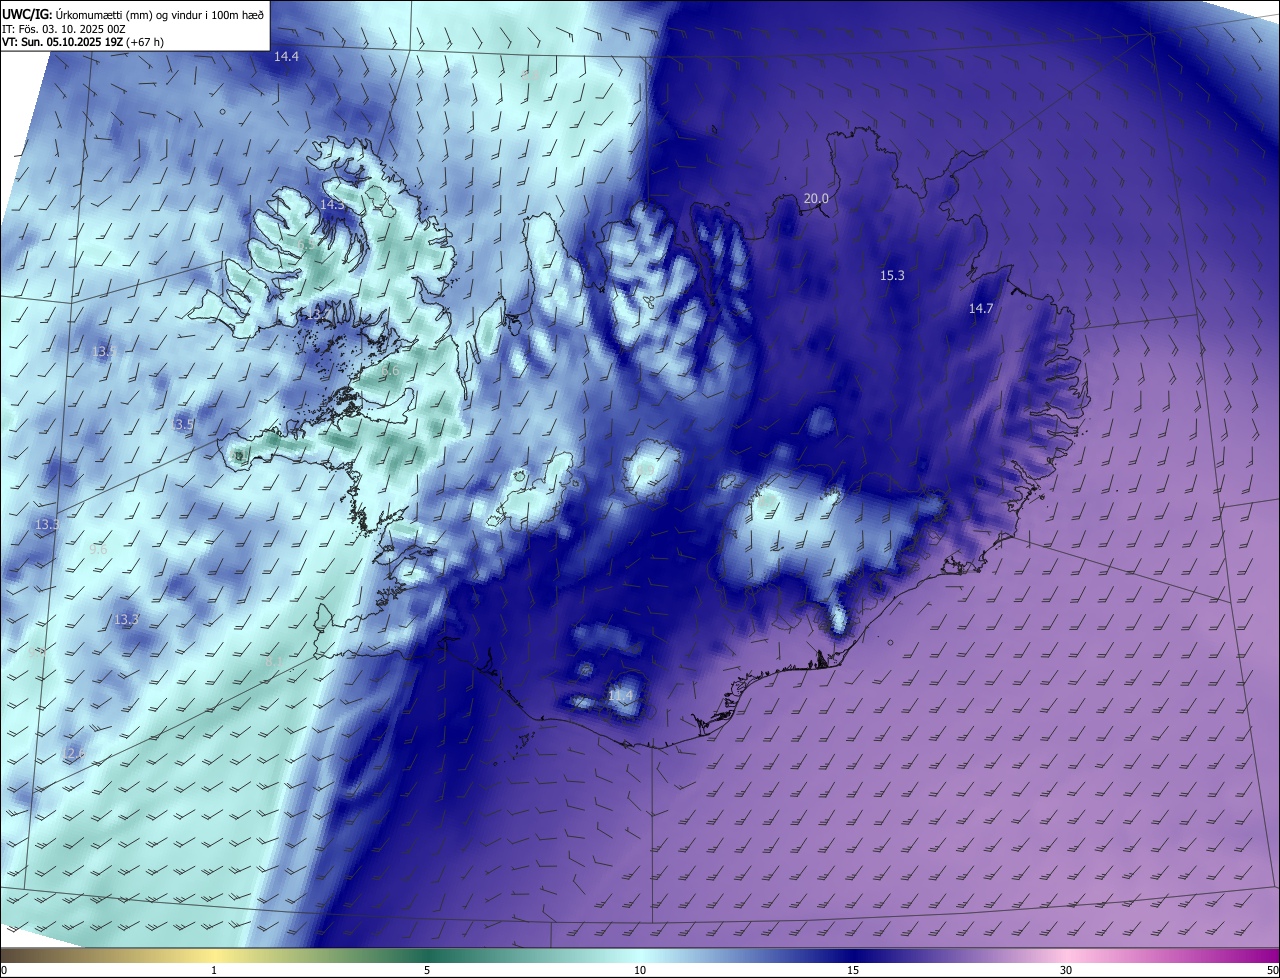Click the title 'UWC/IG: Úrkomumætti (mm)' header line
Viewport: 1280px width, 978px height.
(x=133, y=14)
